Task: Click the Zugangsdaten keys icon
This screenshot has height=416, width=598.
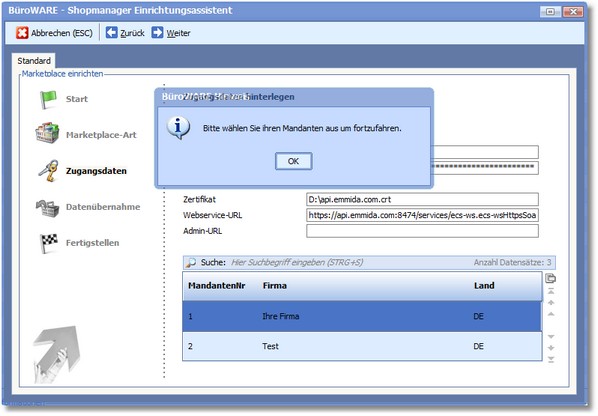Action: coord(48,170)
